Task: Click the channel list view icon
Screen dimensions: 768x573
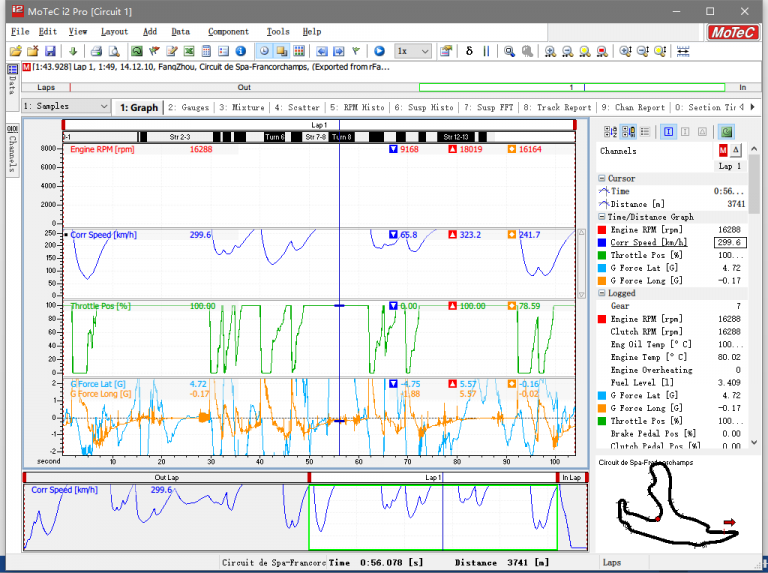Action: [x=645, y=131]
